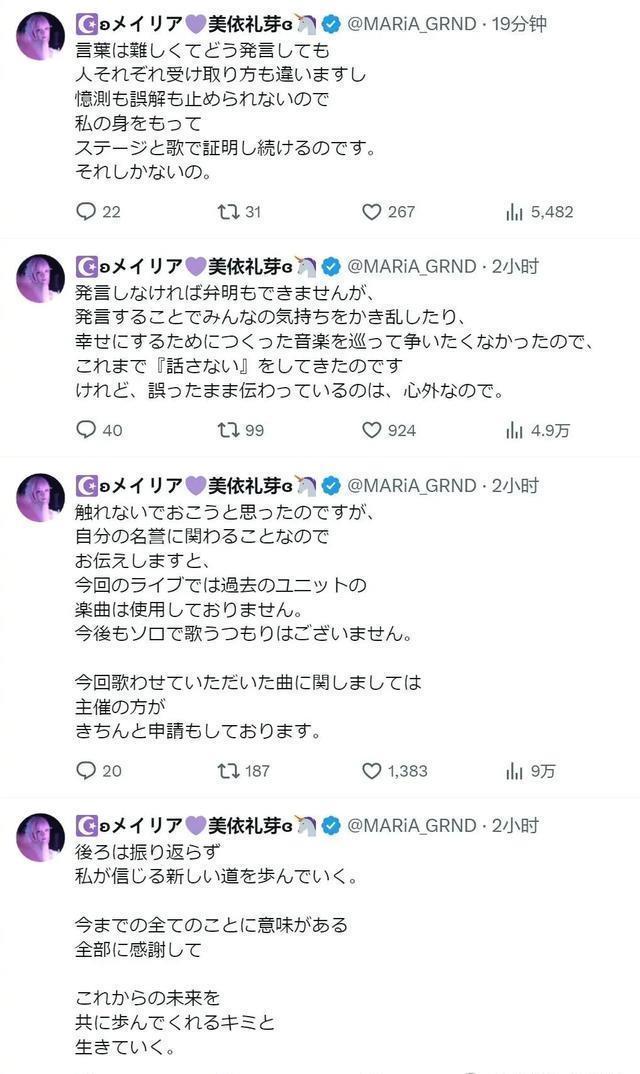The width and height of the screenshot is (640, 1074).
Task: Retweet the post with 187 retweets
Action: point(227,770)
